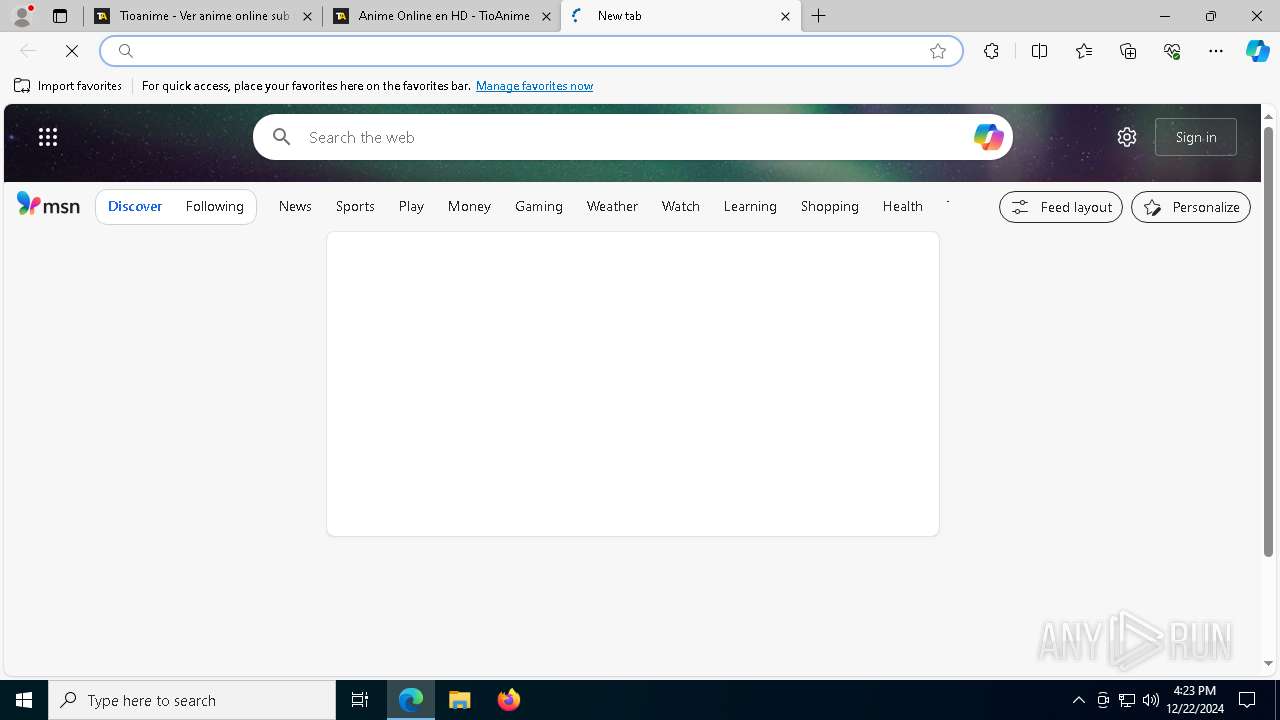The image size is (1280, 720).
Task: Click the page vertical scrollbar thumb
Action: click(x=1268, y=340)
